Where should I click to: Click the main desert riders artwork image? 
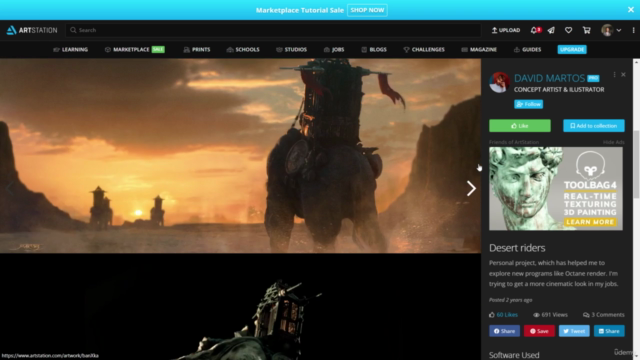[240, 156]
